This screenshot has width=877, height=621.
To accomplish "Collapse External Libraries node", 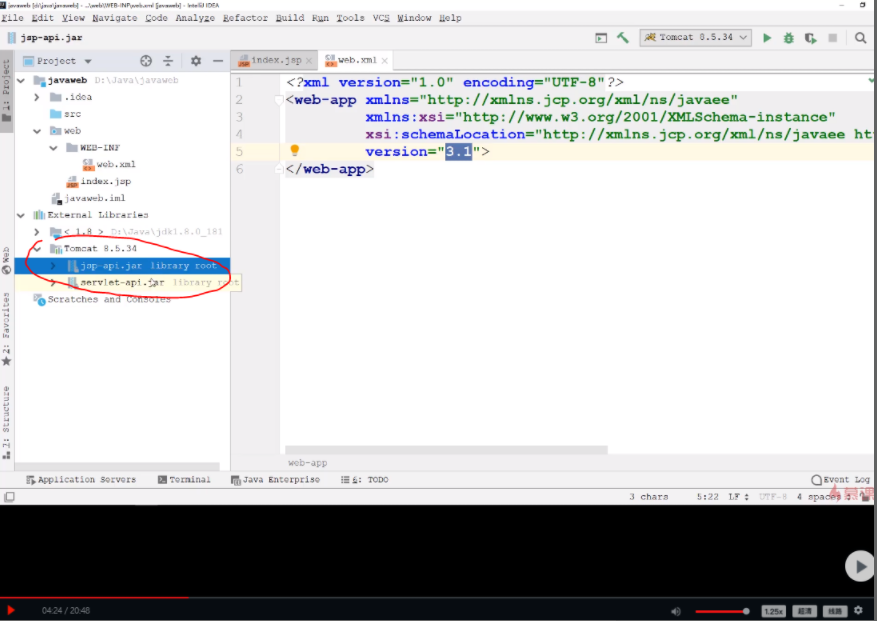I will pos(21,215).
